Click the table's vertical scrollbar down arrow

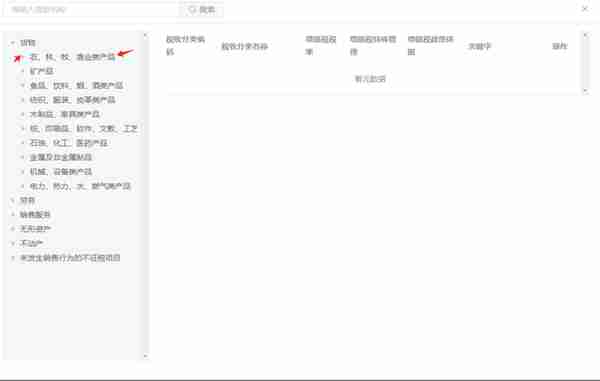[x=585, y=91]
